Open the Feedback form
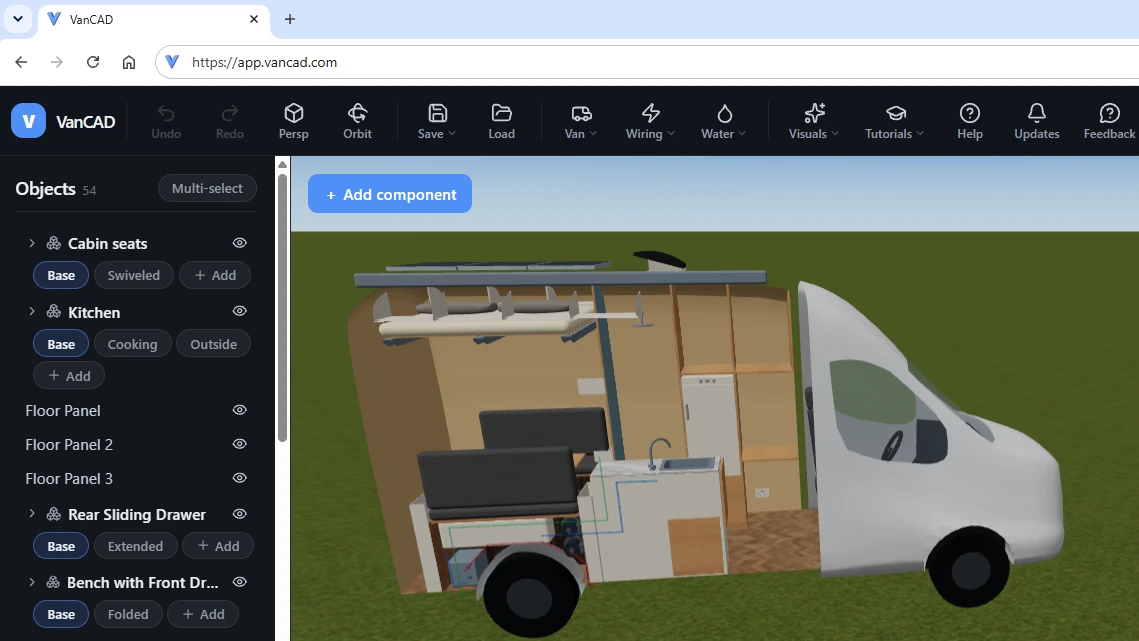Viewport: 1139px width, 641px height. click(x=1108, y=121)
